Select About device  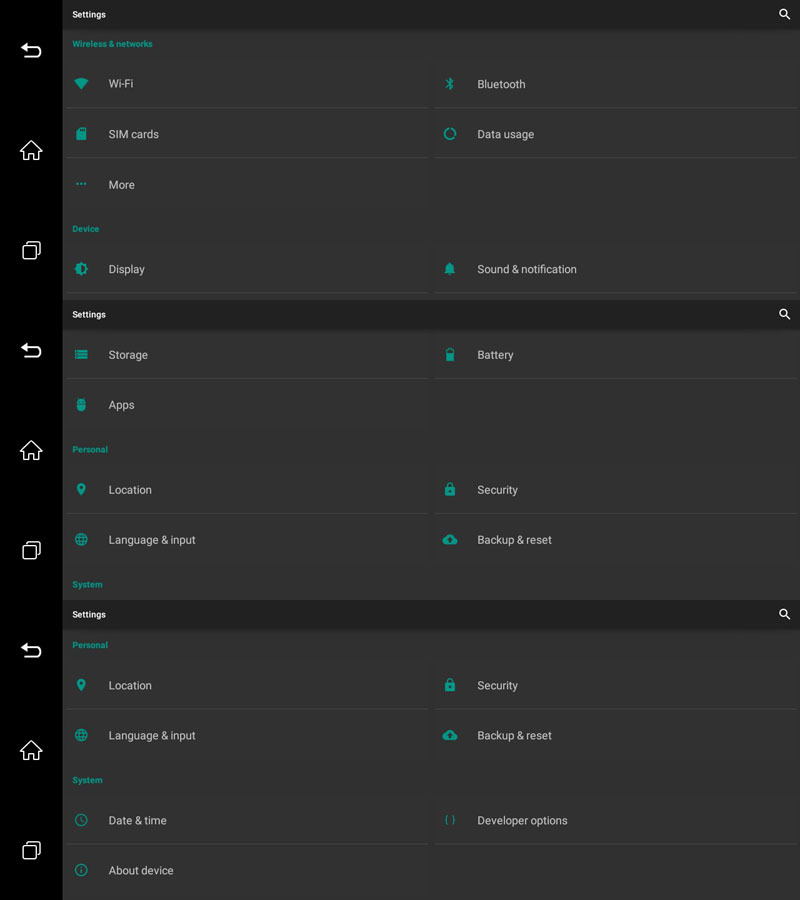click(x=141, y=871)
